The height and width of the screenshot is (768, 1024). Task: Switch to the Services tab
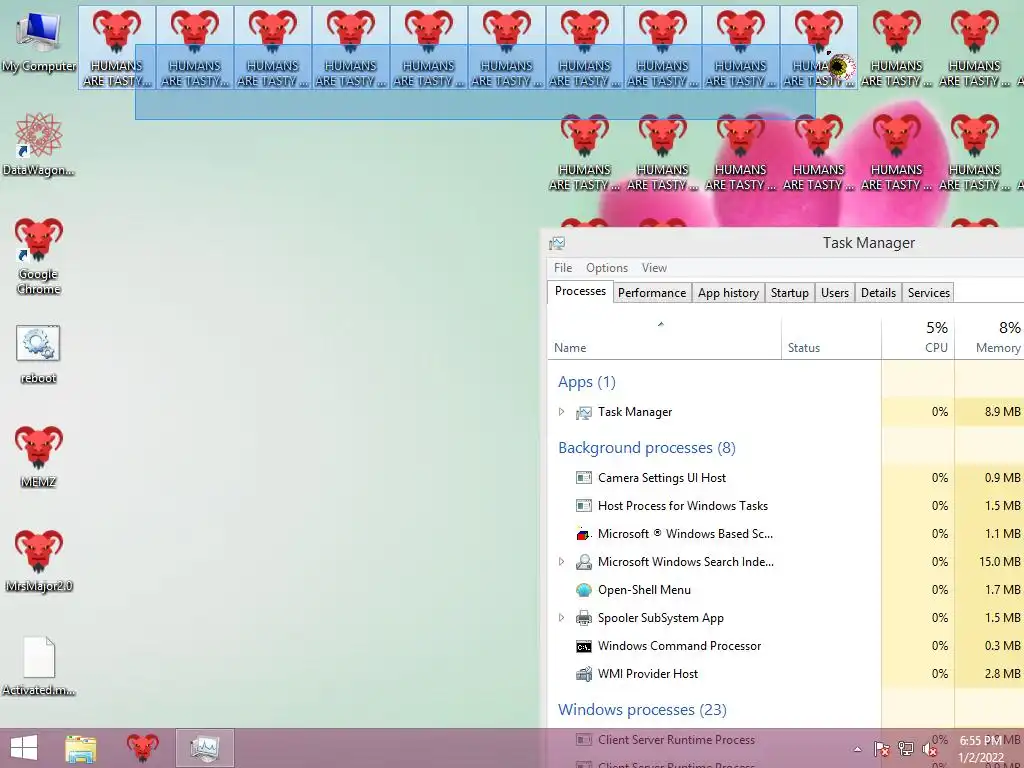pos(929,293)
